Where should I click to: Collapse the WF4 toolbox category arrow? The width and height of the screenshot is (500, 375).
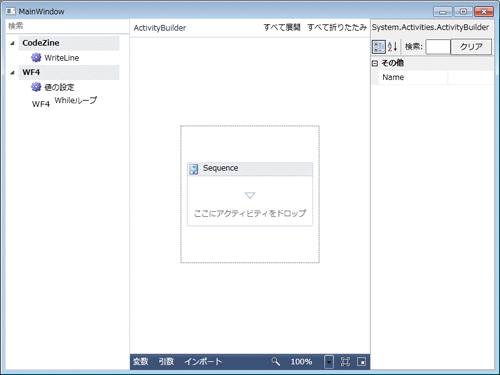coord(12,72)
